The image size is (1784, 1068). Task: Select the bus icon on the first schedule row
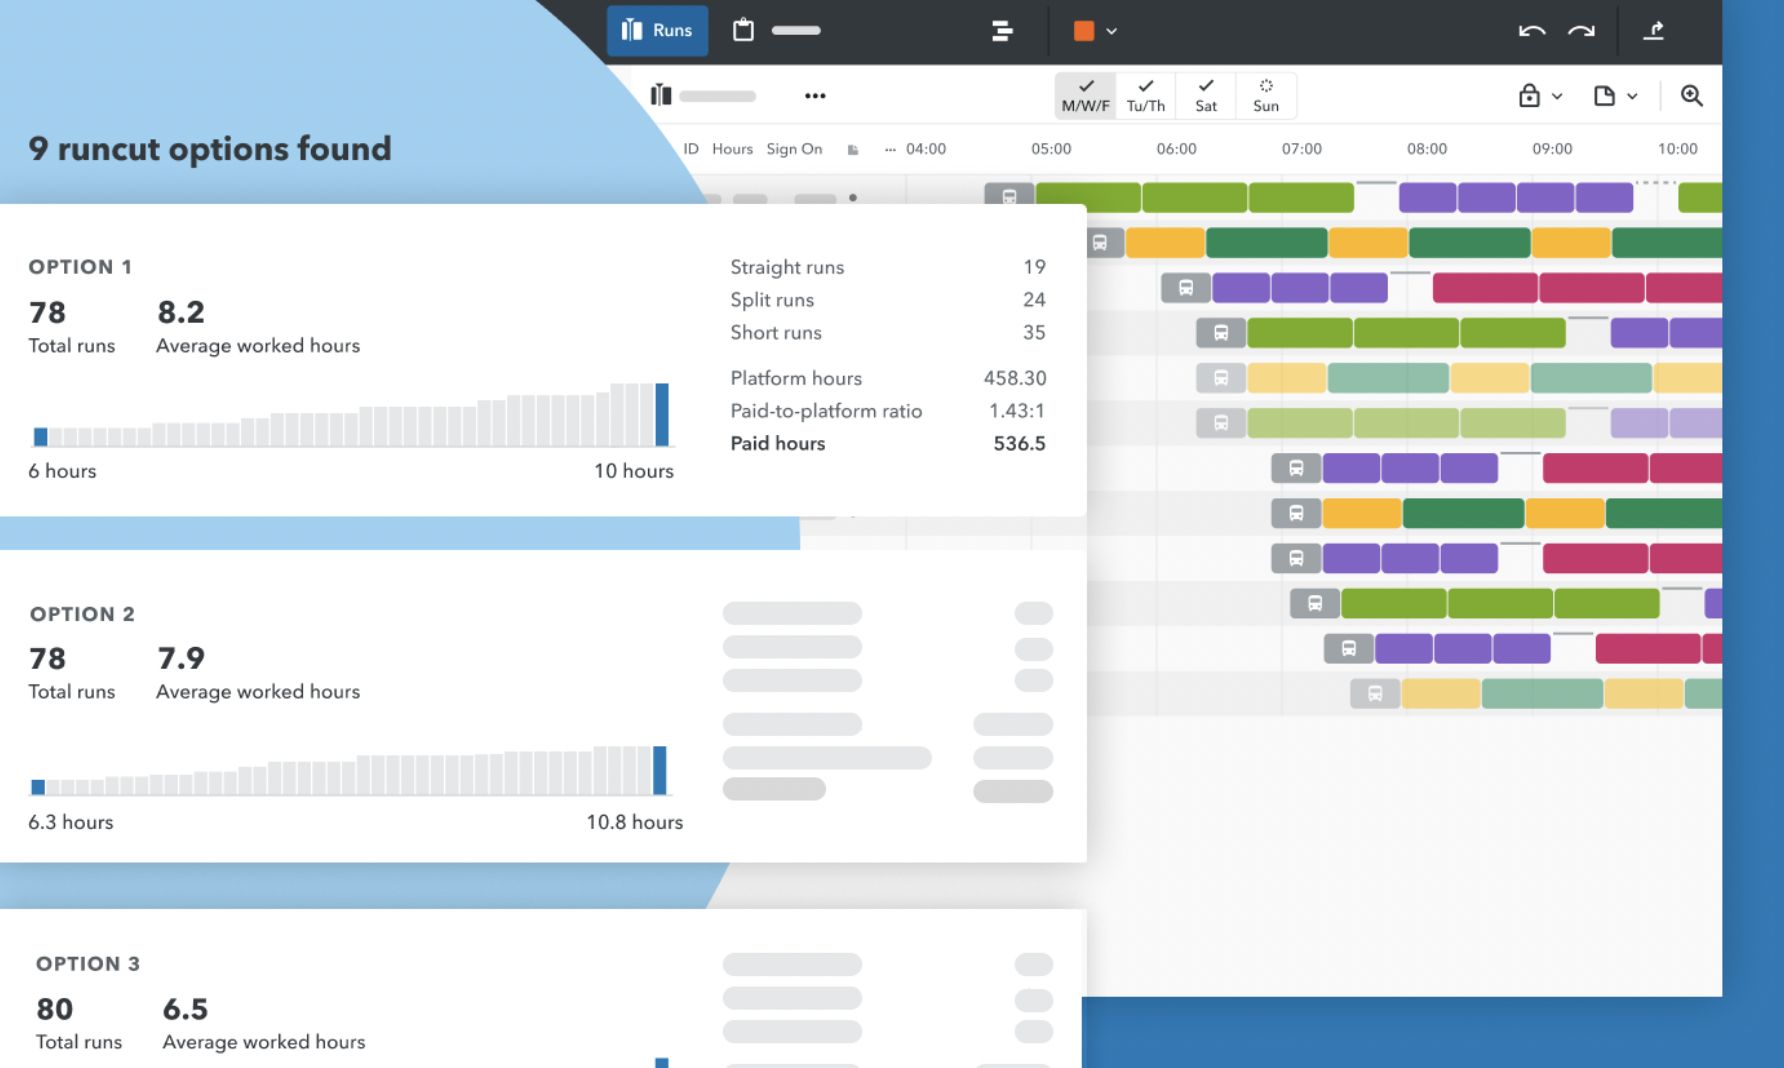coord(1009,197)
